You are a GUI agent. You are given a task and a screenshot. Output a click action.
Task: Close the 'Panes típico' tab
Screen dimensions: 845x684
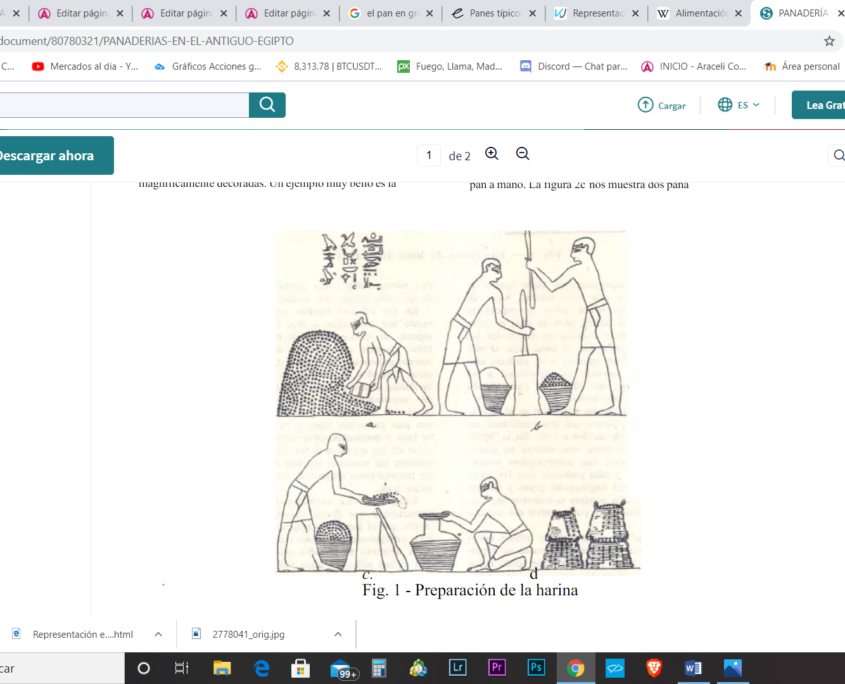click(532, 13)
